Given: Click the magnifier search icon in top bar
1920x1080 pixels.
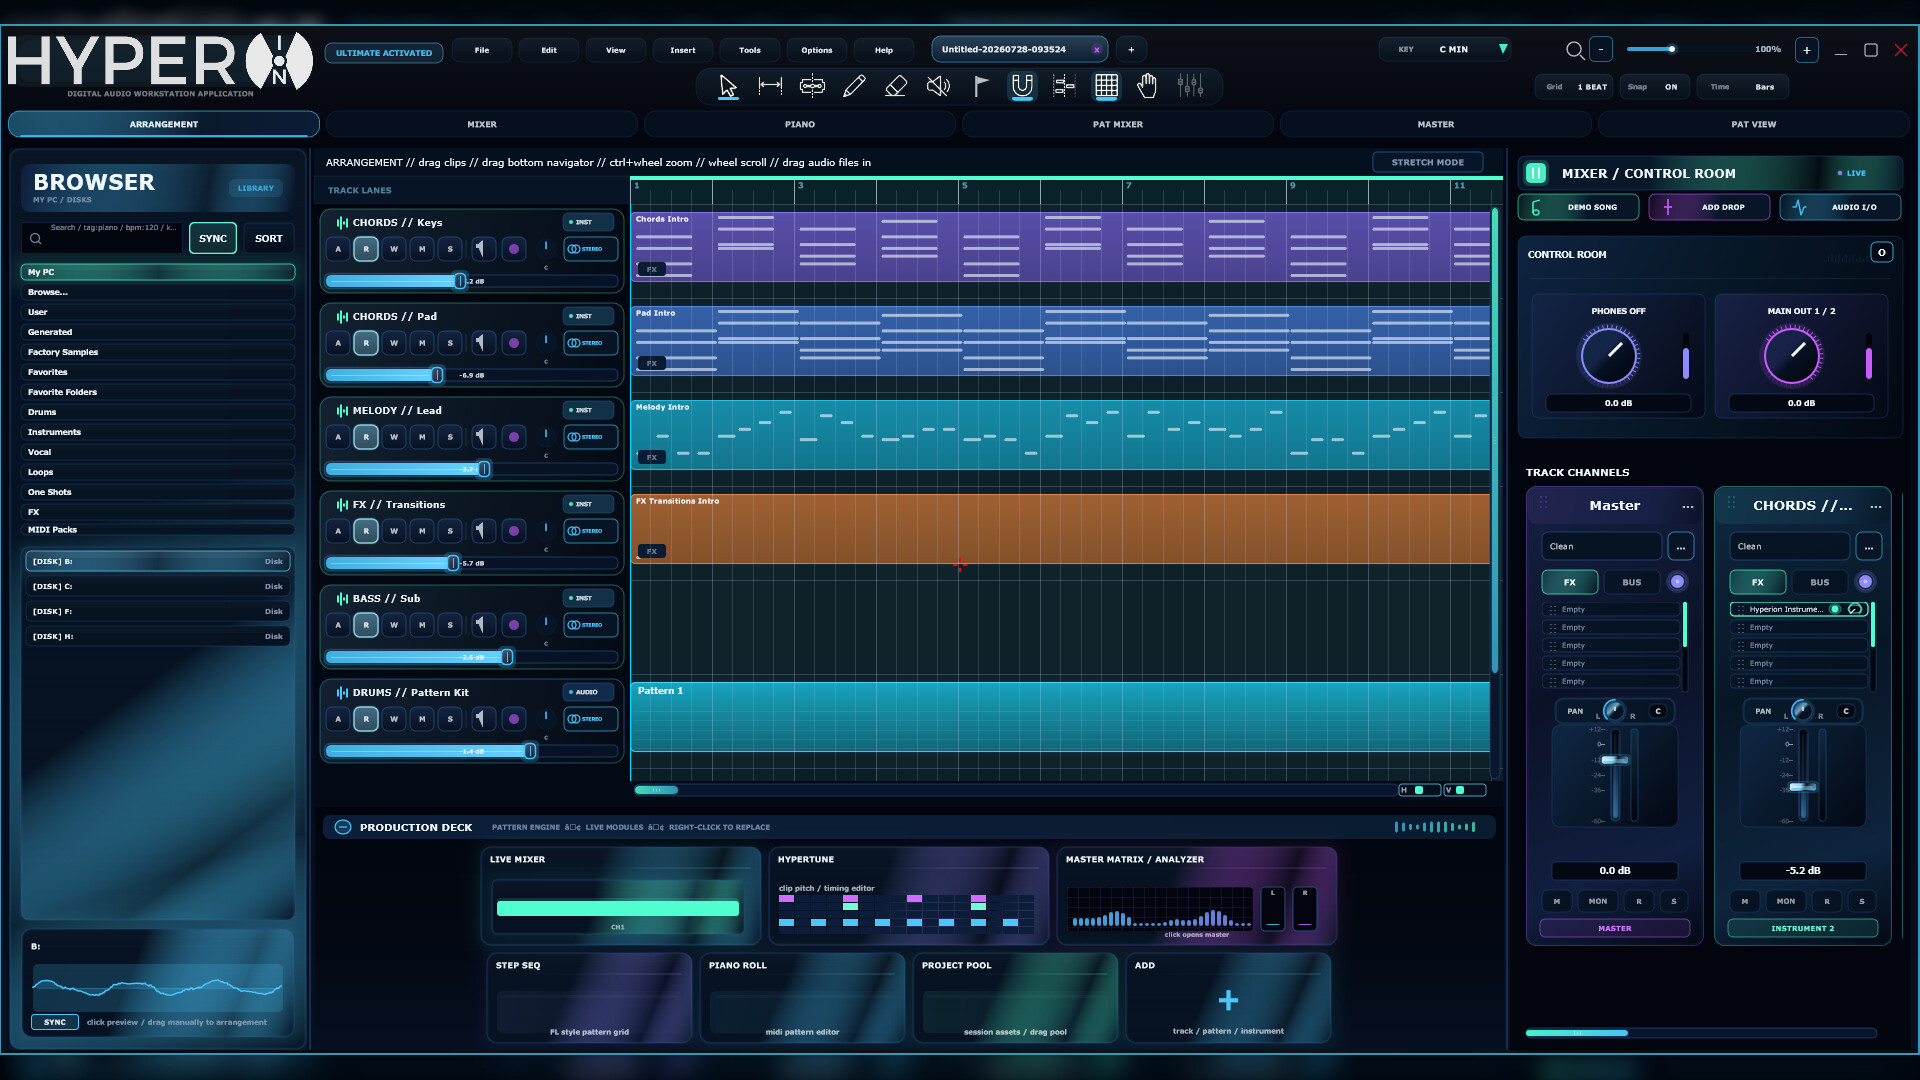Looking at the screenshot, I should point(1574,50).
